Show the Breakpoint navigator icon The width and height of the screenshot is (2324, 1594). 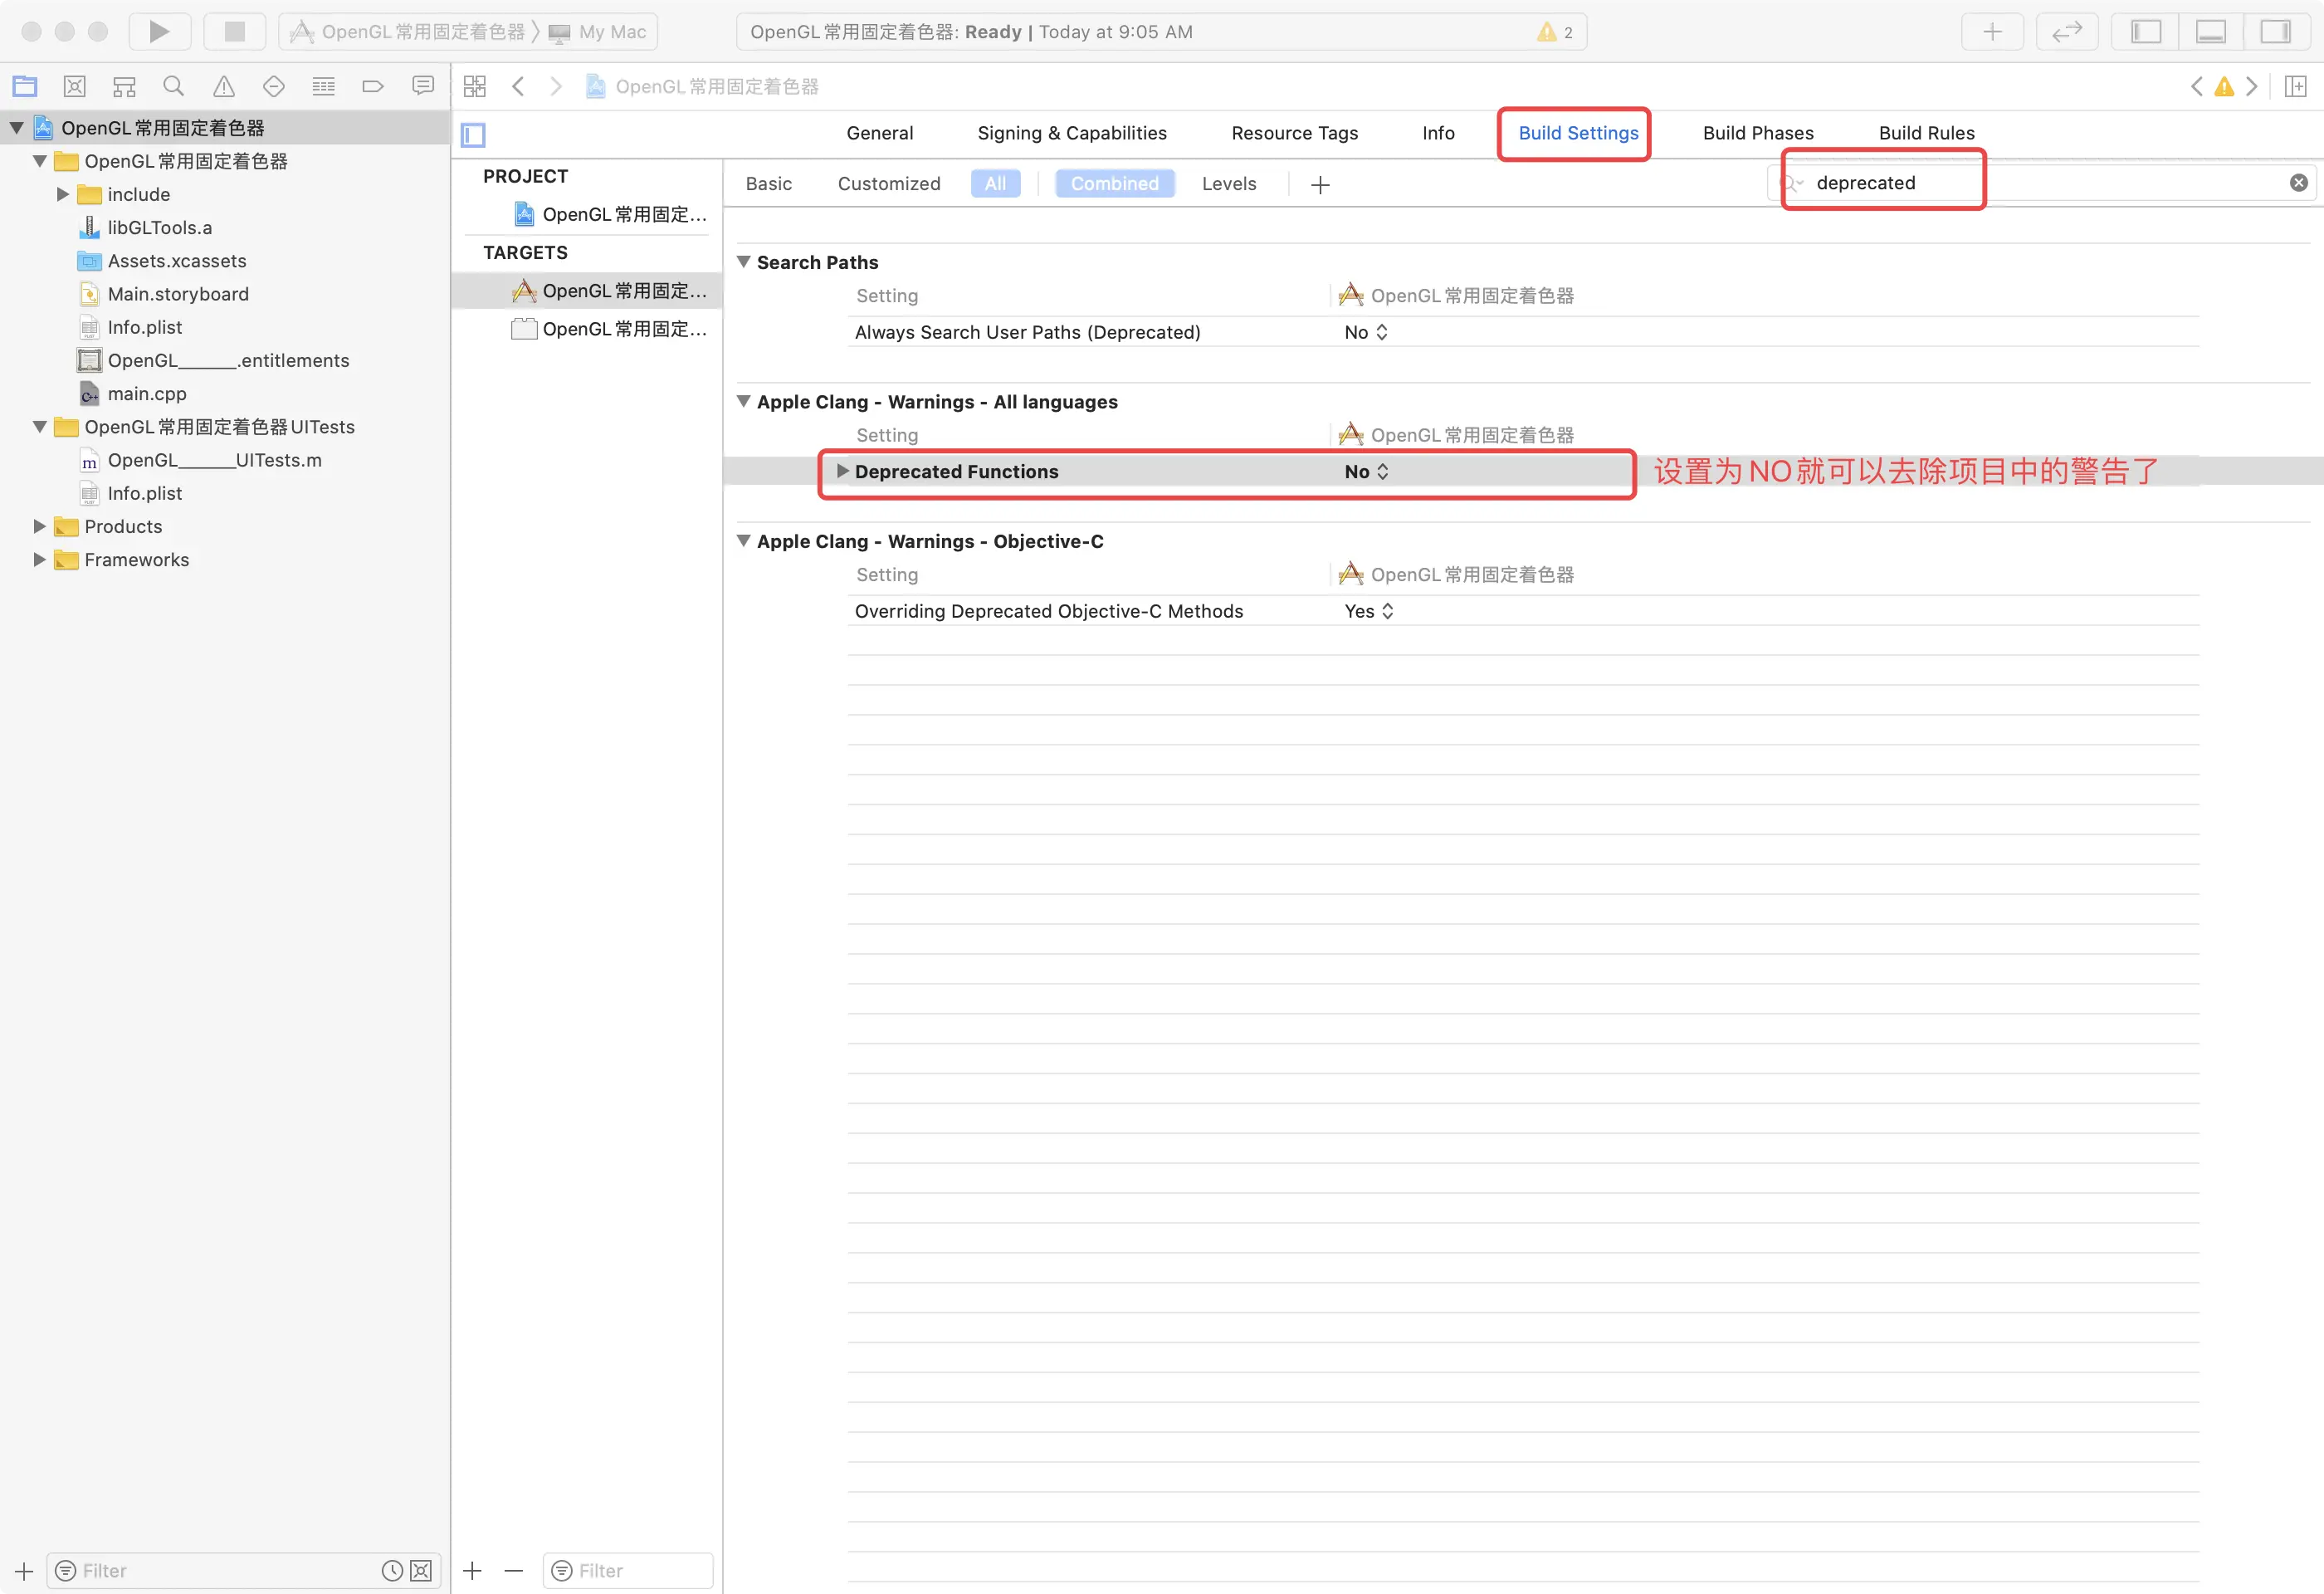click(373, 86)
